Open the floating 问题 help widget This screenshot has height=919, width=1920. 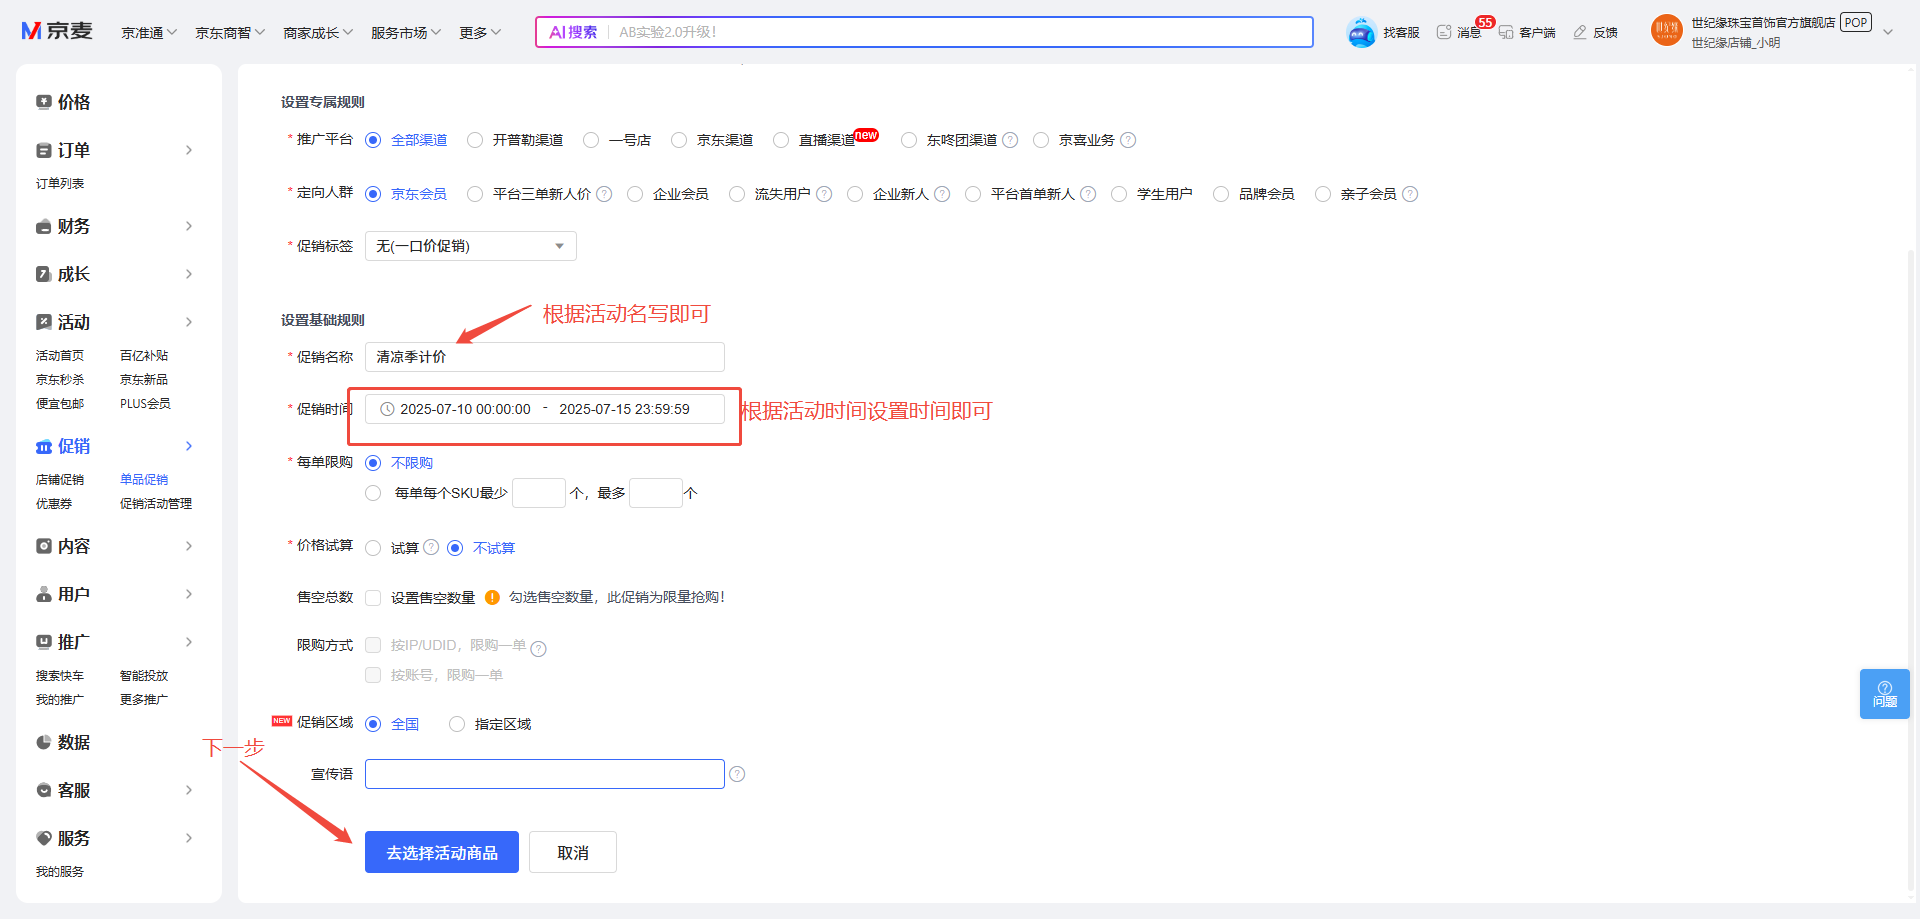click(x=1884, y=694)
